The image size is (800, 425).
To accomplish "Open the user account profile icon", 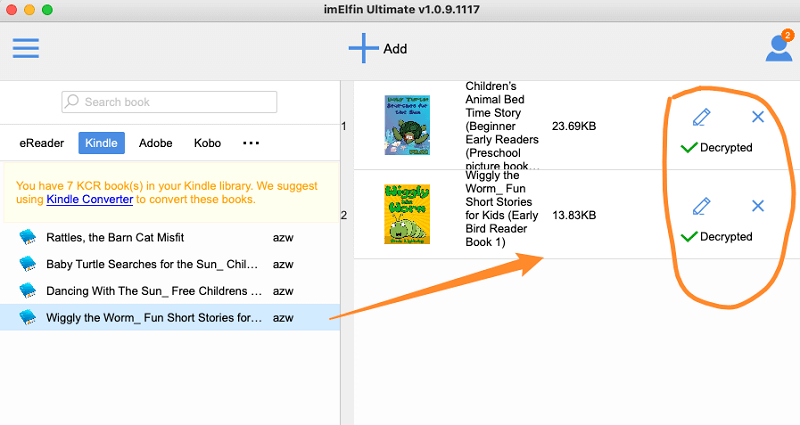I will [779, 48].
